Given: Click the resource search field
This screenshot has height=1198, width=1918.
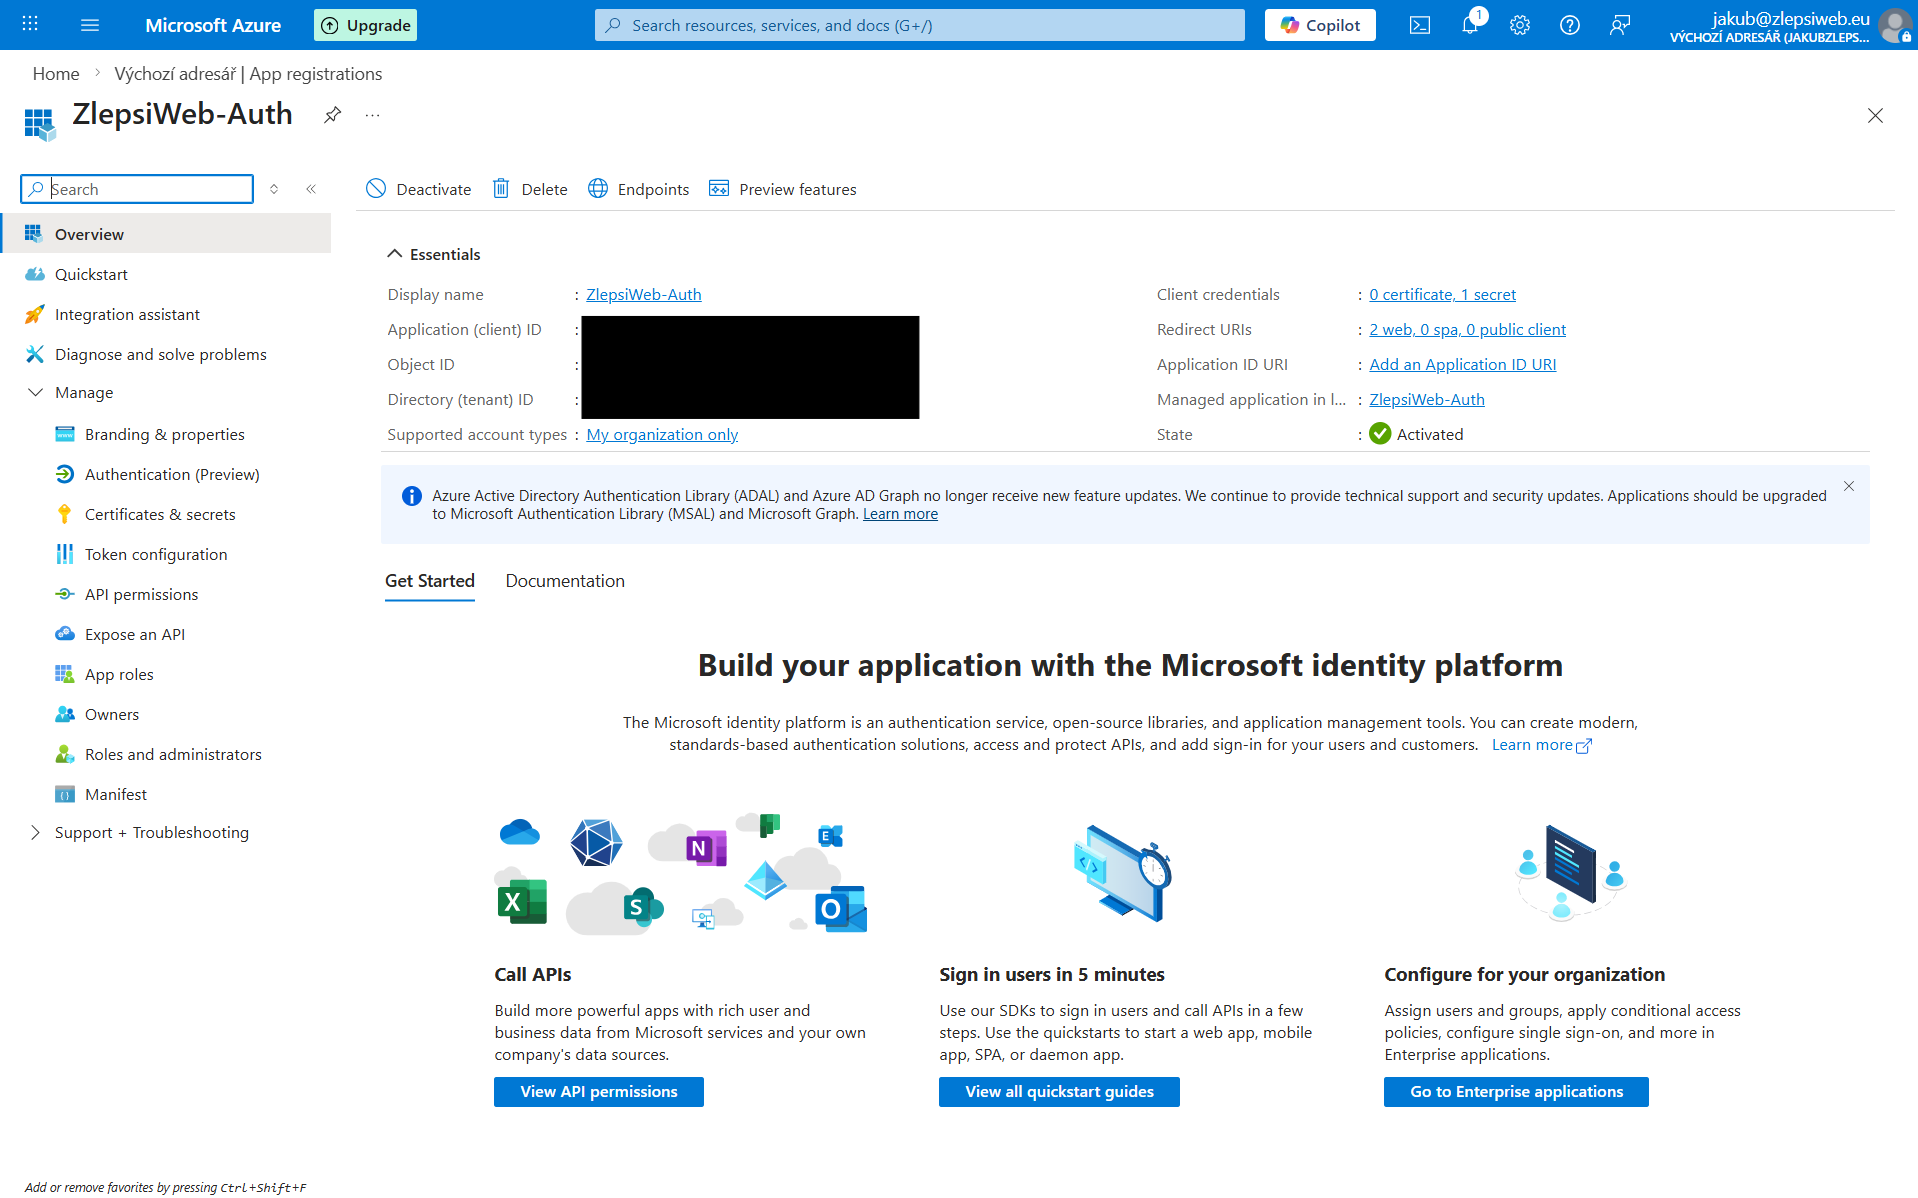Looking at the screenshot, I should coord(918,25).
